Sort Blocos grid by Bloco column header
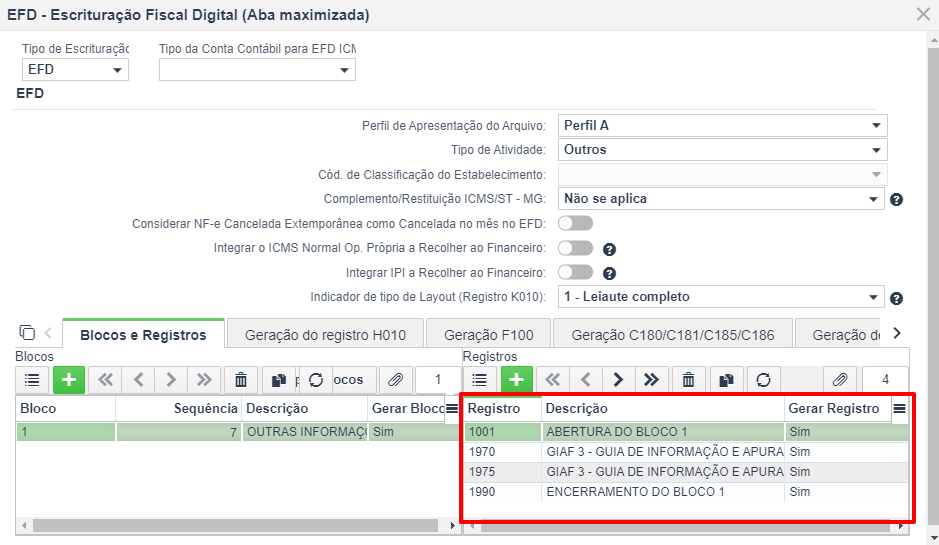Image resolution: width=939 pixels, height=545 pixels. (x=65, y=409)
